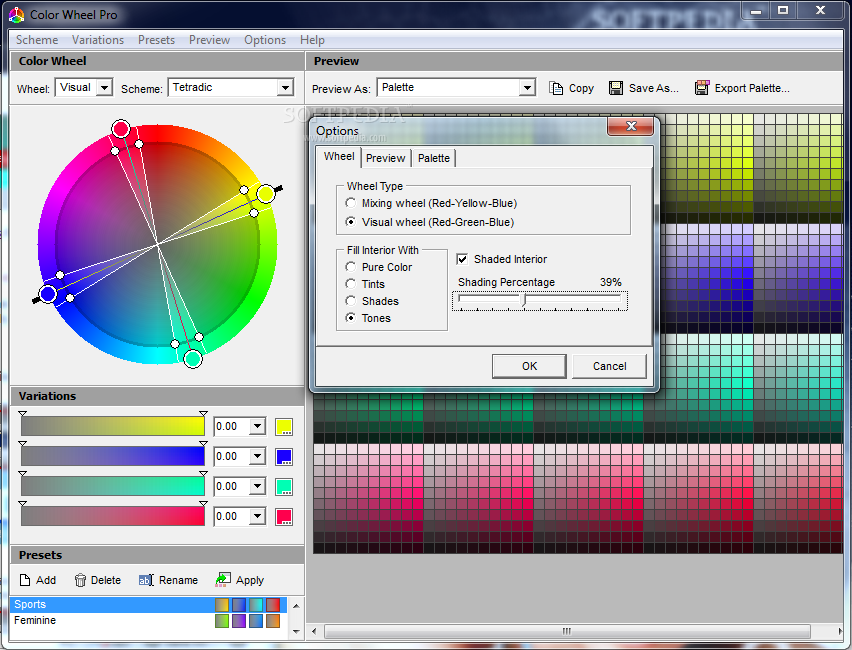Toggle the Shaded Interior checkbox
Viewport: 852px width, 650px height.
(462, 259)
